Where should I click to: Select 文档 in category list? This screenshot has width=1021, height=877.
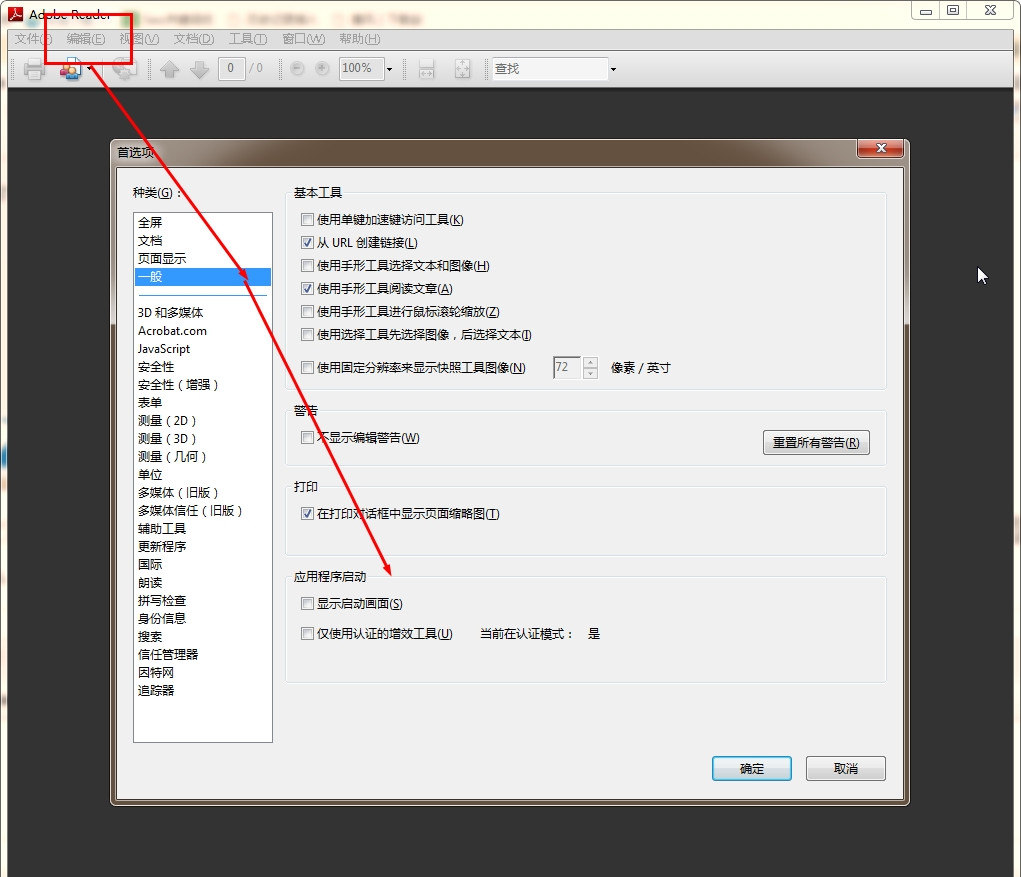(203, 240)
